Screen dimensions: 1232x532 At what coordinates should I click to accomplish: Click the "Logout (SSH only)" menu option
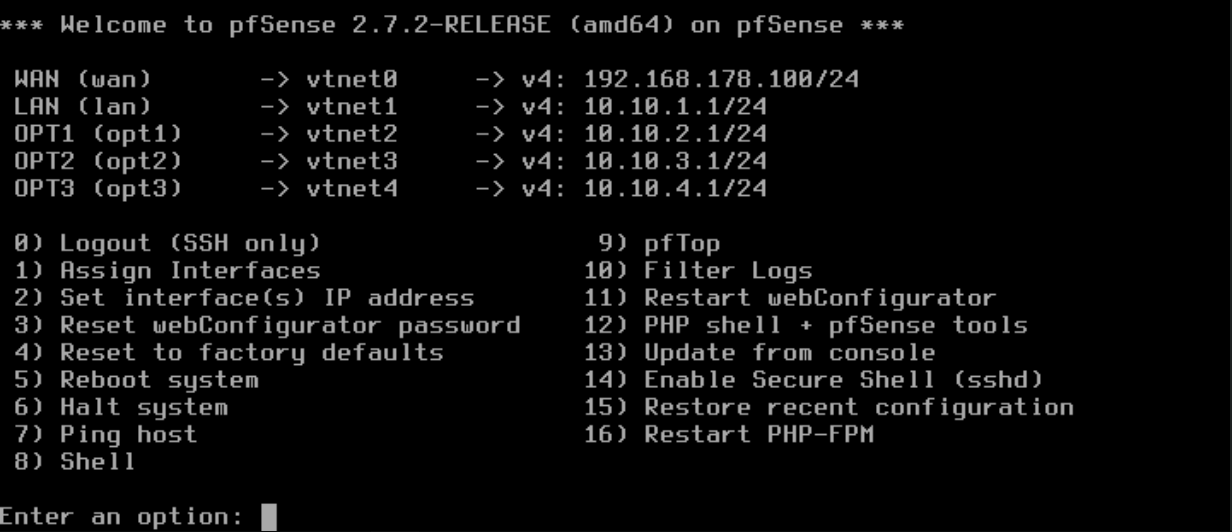[x=189, y=243]
